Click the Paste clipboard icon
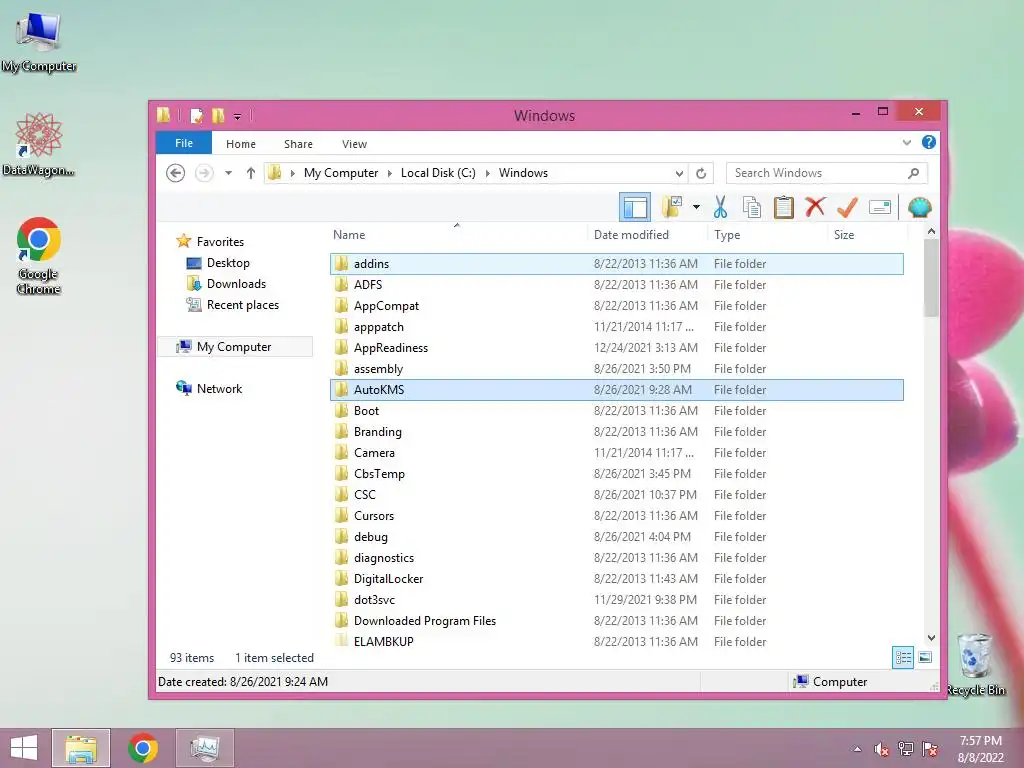The width and height of the screenshot is (1024, 768). pos(784,208)
